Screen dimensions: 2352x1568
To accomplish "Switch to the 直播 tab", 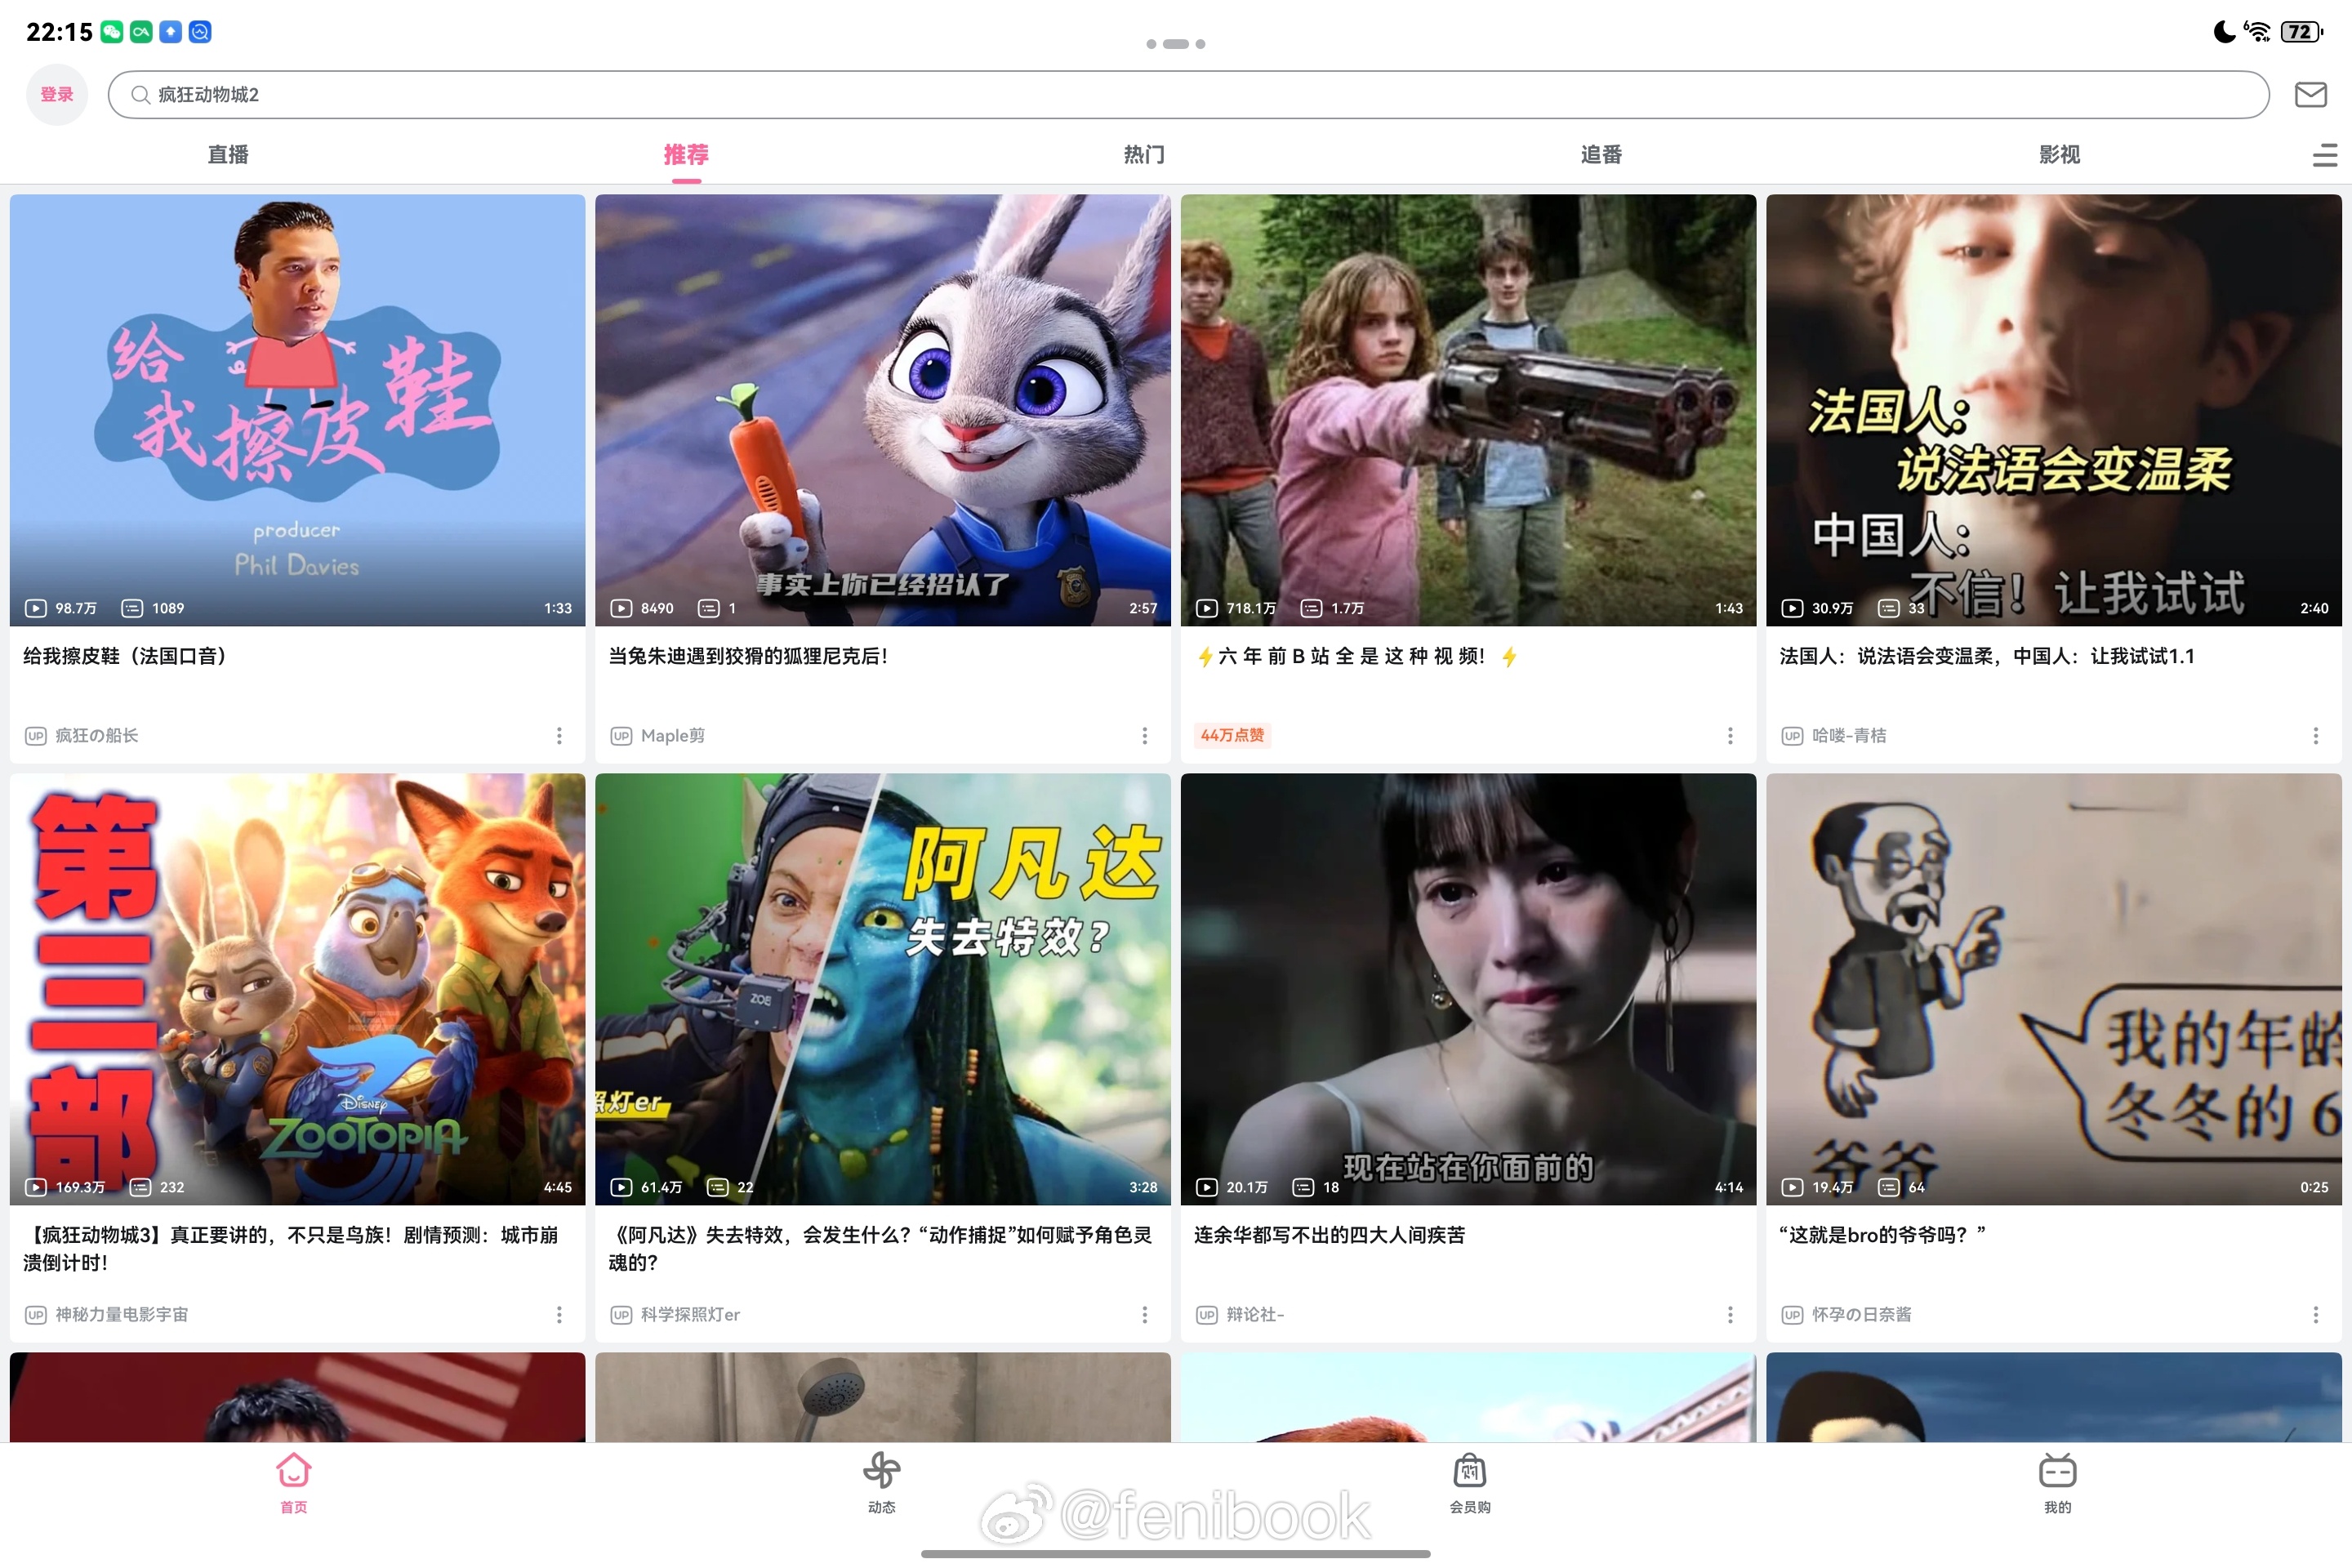I will click(228, 155).
